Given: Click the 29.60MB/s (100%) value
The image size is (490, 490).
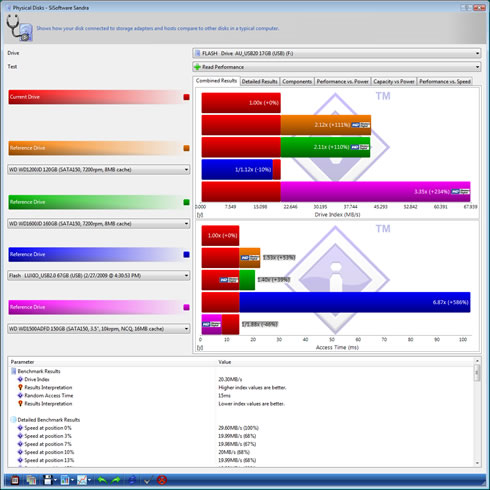Looking at the screenshot, I should (x=238, y=428).
